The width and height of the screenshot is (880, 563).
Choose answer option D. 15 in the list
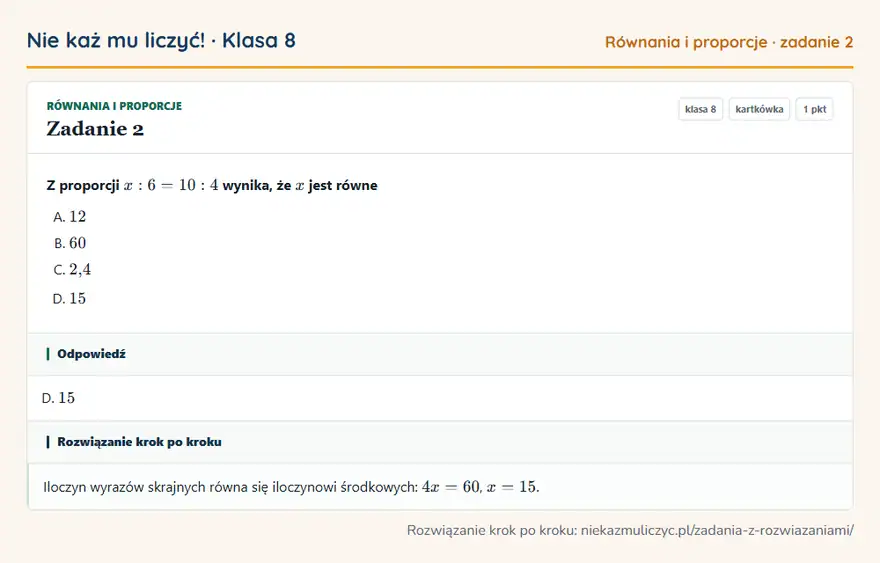[70, 299]
